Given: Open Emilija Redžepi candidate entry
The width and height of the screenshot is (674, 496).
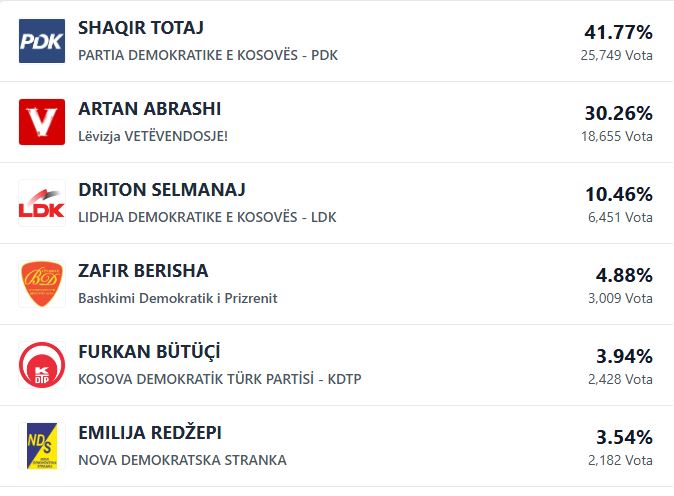Looking at the screenshot, I should 150,433.
